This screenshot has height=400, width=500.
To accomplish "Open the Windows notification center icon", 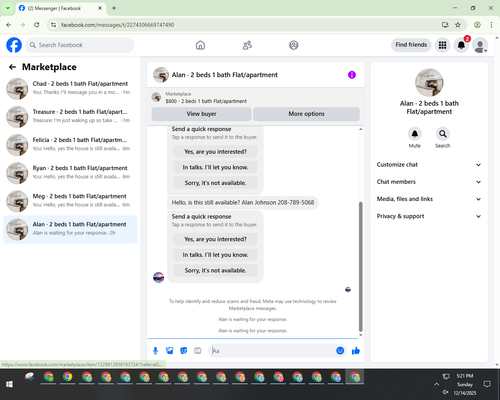I will (487, 384).
